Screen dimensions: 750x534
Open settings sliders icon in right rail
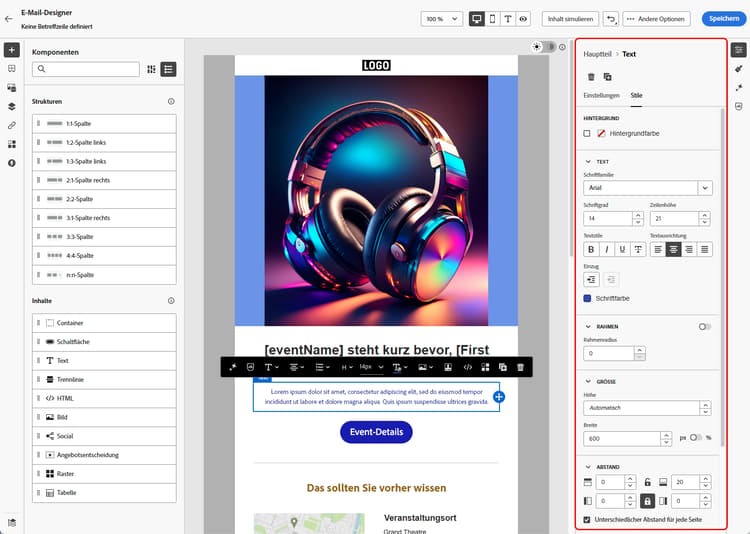[739, 50]
